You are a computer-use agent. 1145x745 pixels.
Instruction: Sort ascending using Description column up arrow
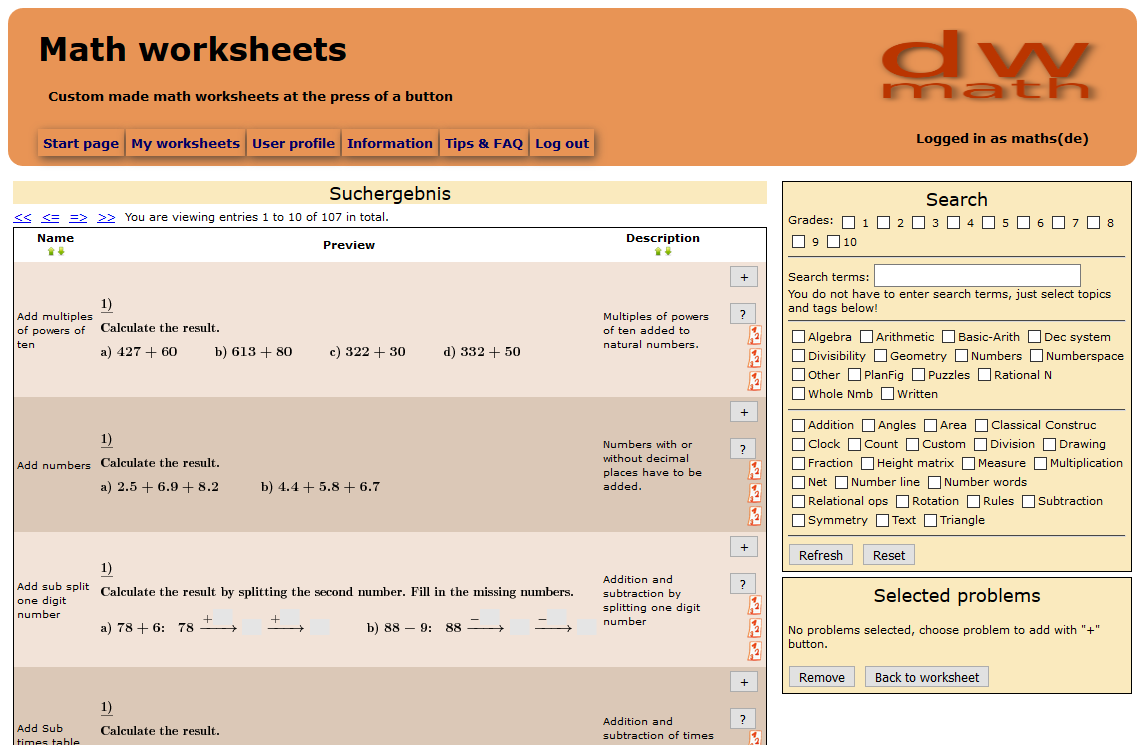658,251
